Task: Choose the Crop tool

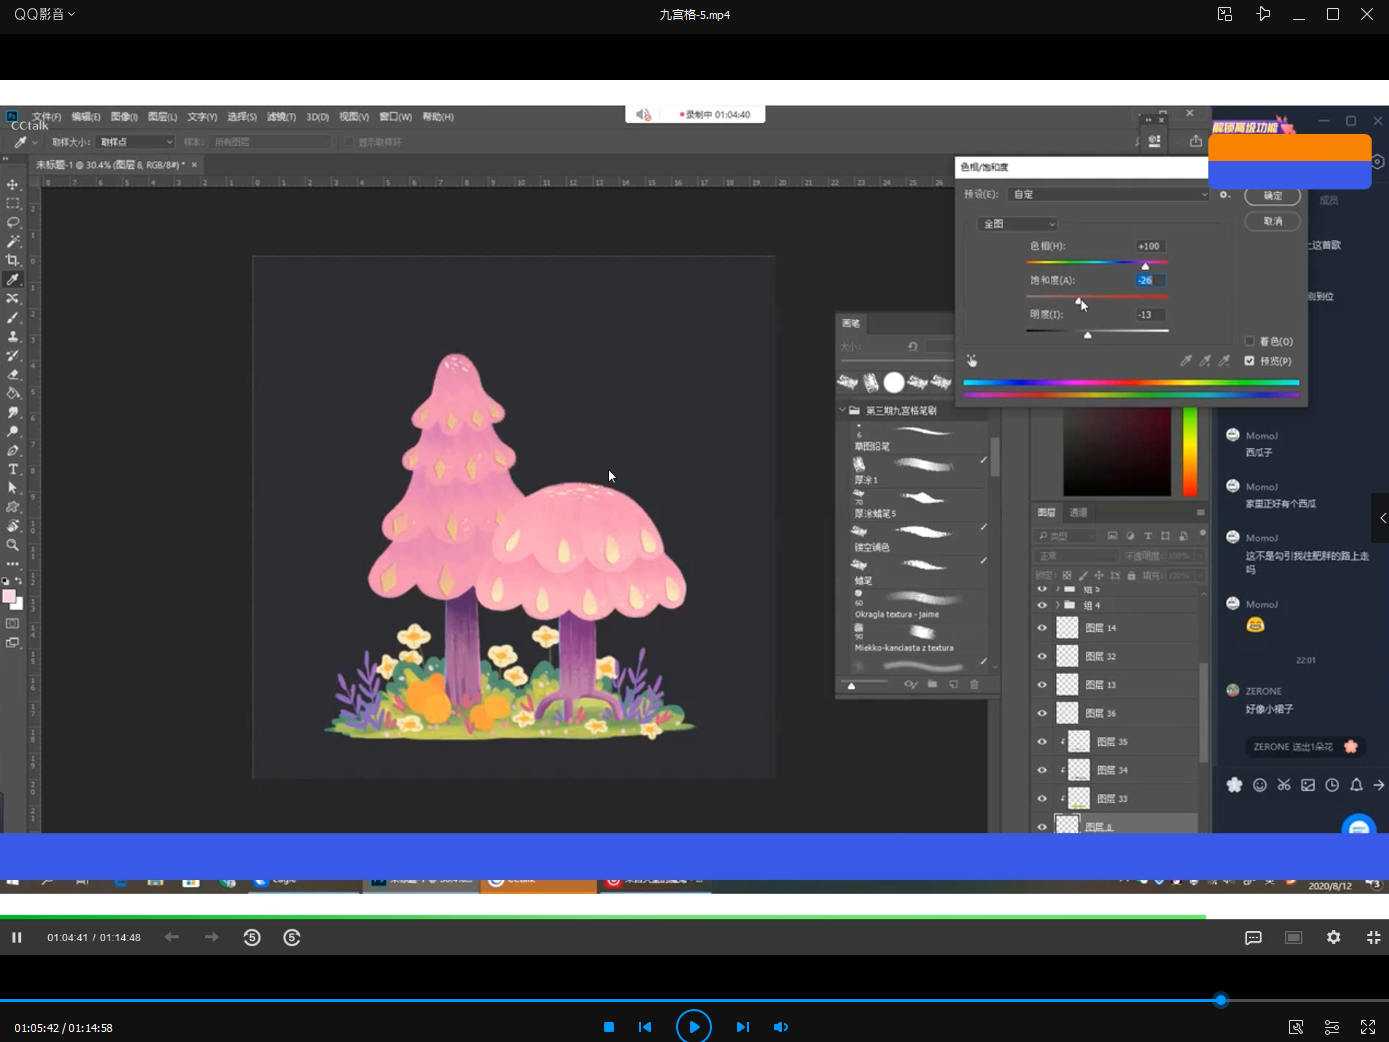Action: pyautogui.click(x=13, y=260)
